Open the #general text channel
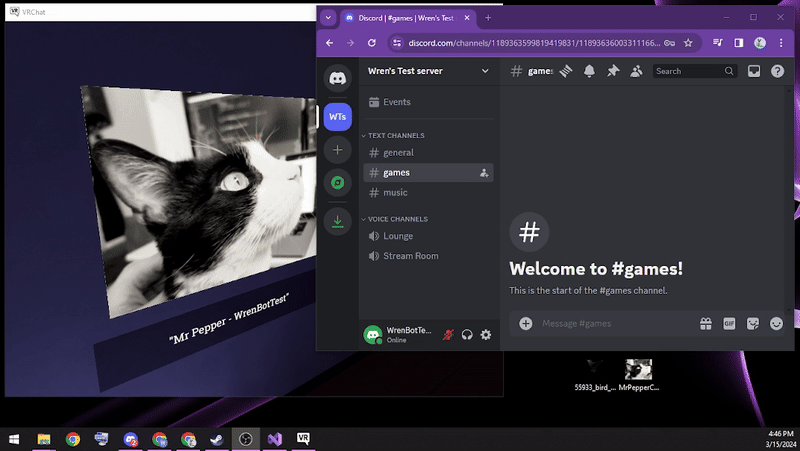This screenshot has width=800, height=451. [x=428, y=153]
